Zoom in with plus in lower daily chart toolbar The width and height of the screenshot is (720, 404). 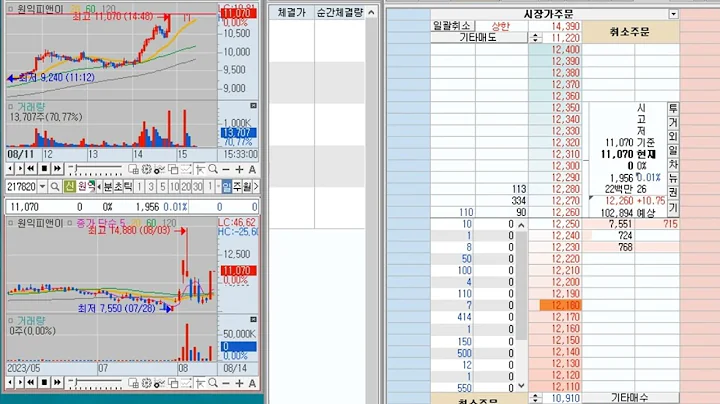[239, 383]
